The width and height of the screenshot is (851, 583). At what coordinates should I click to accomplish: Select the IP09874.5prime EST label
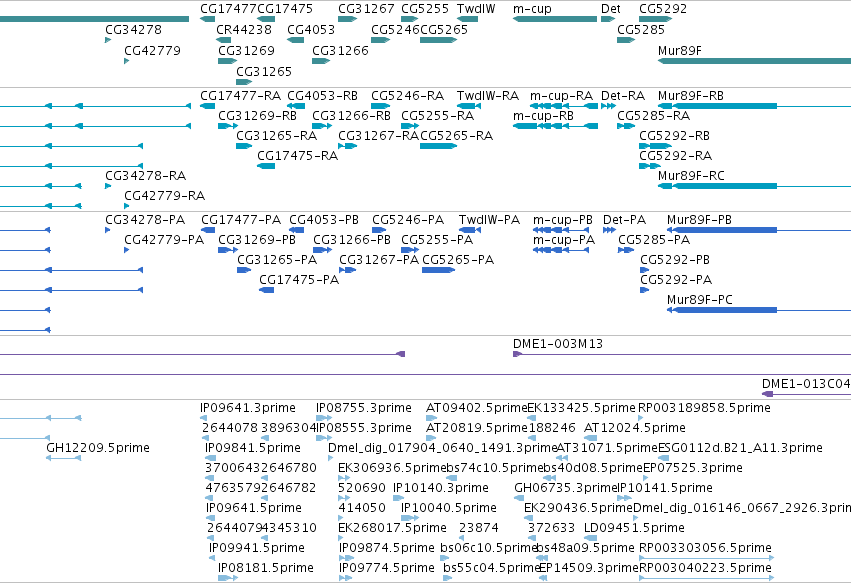coord(387,548)
